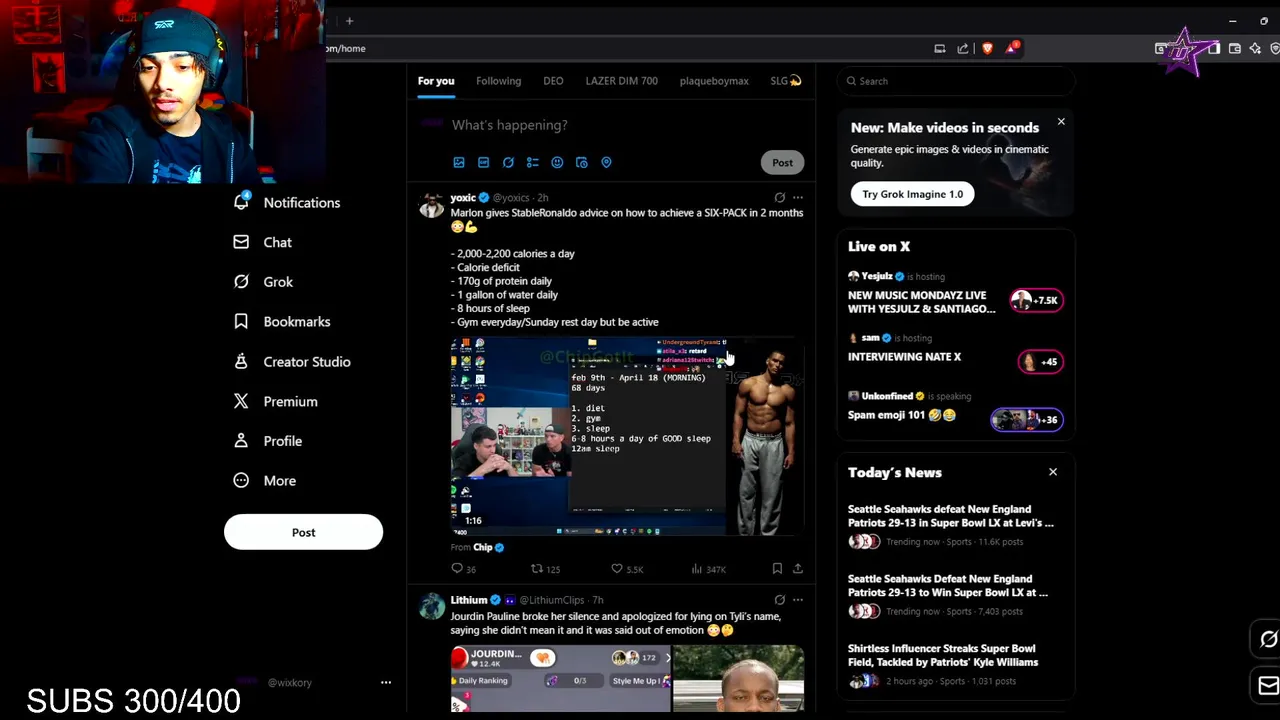1280x720 pixels.
Task: Dismiss the Grok video promo card
Action: click(x=1061, y=122)
